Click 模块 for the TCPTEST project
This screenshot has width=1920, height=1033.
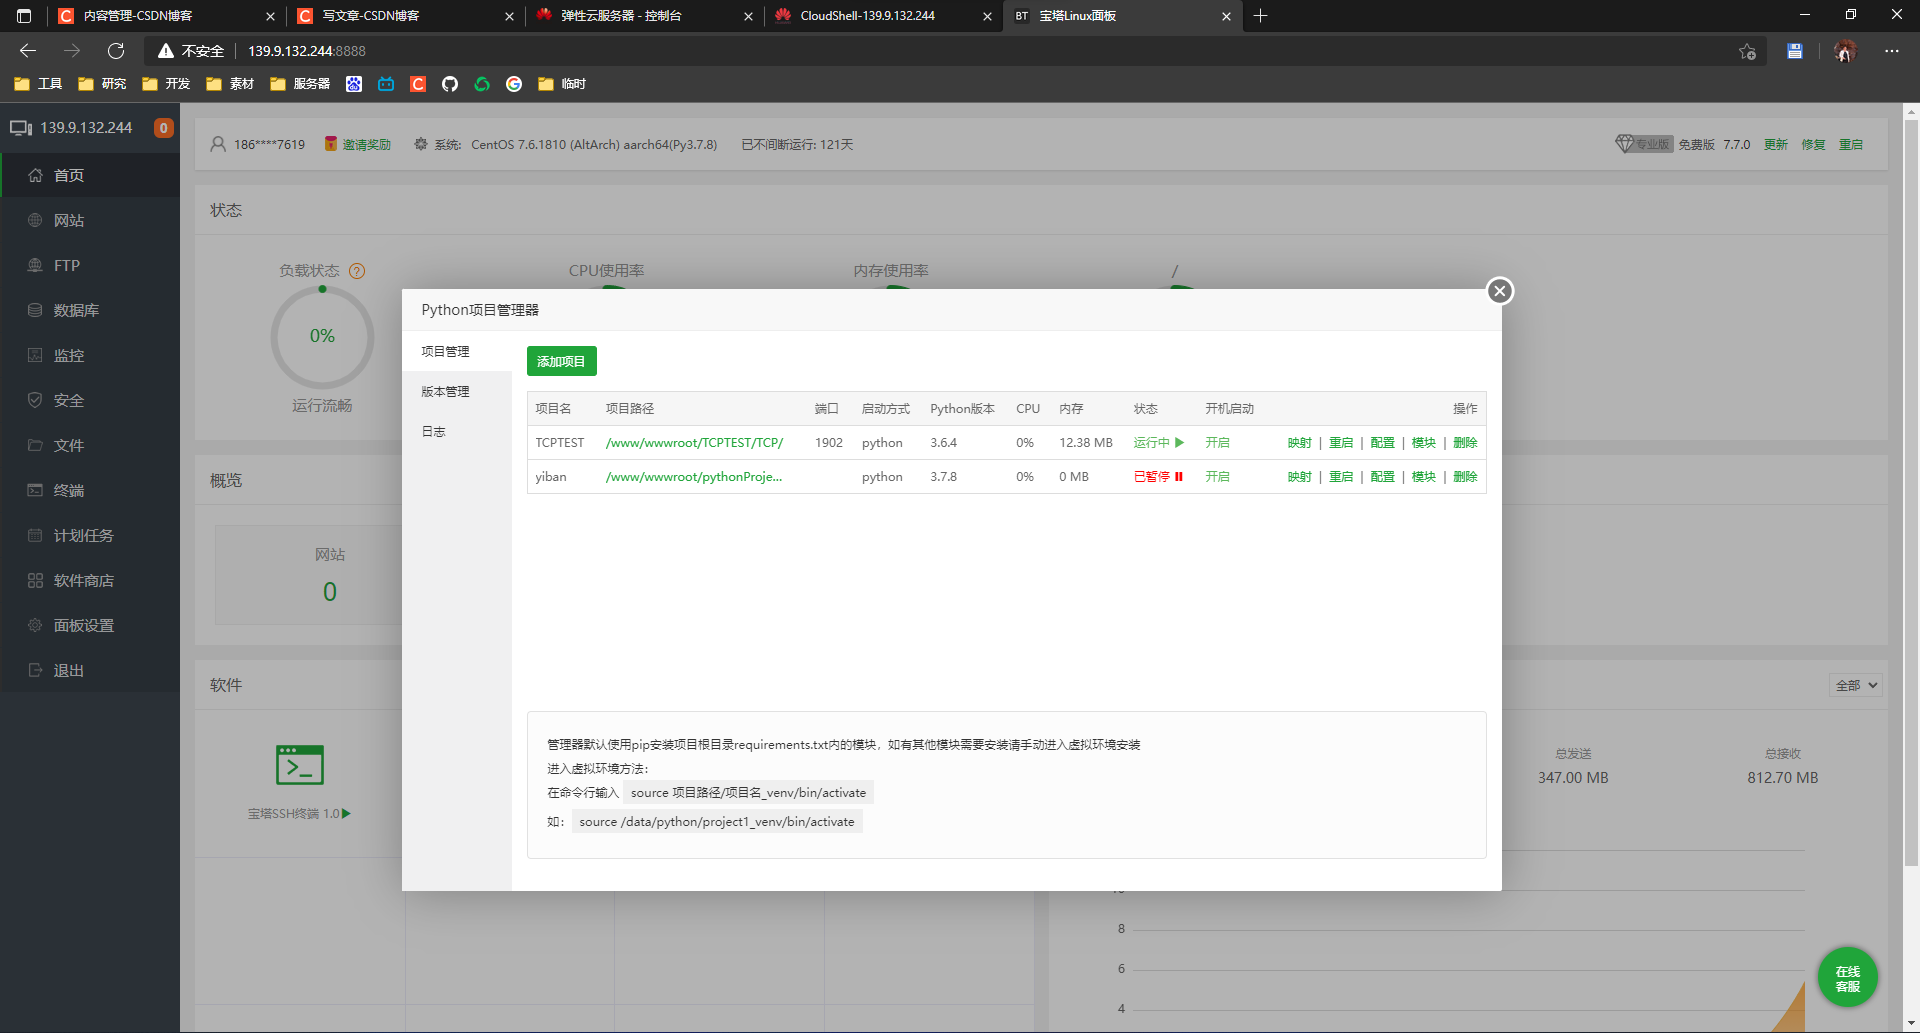(x=1423, y=442)
